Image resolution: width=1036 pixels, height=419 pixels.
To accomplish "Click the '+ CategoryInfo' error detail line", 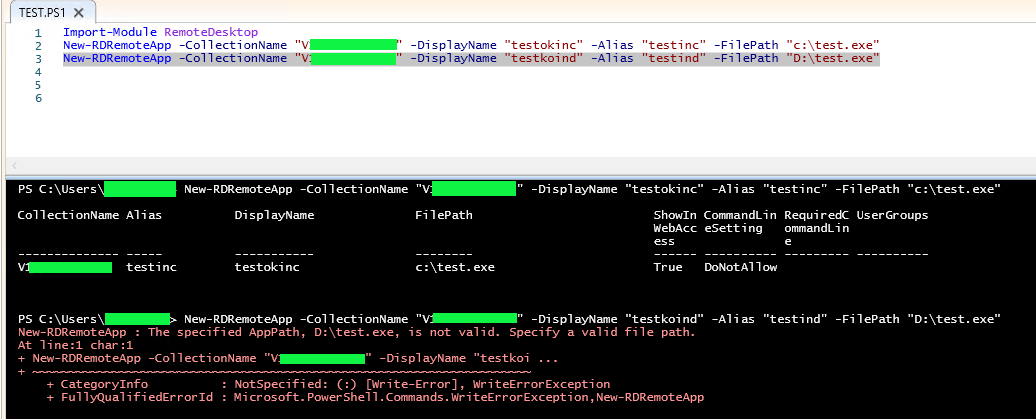I will click(328, 384).
